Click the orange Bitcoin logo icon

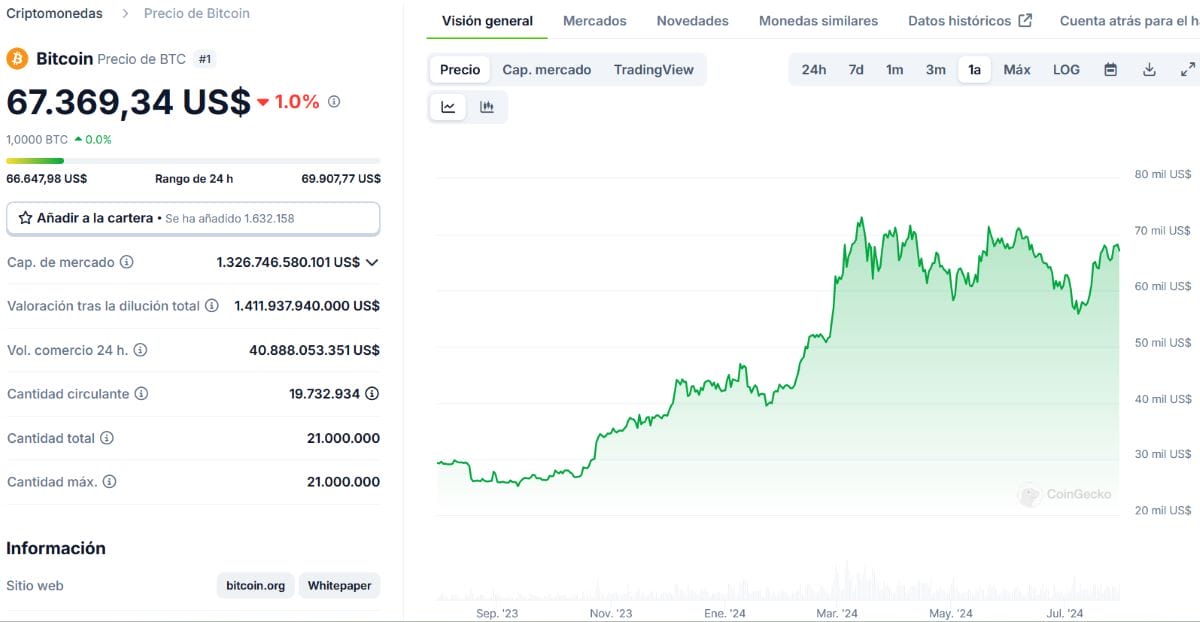(17, 59)
